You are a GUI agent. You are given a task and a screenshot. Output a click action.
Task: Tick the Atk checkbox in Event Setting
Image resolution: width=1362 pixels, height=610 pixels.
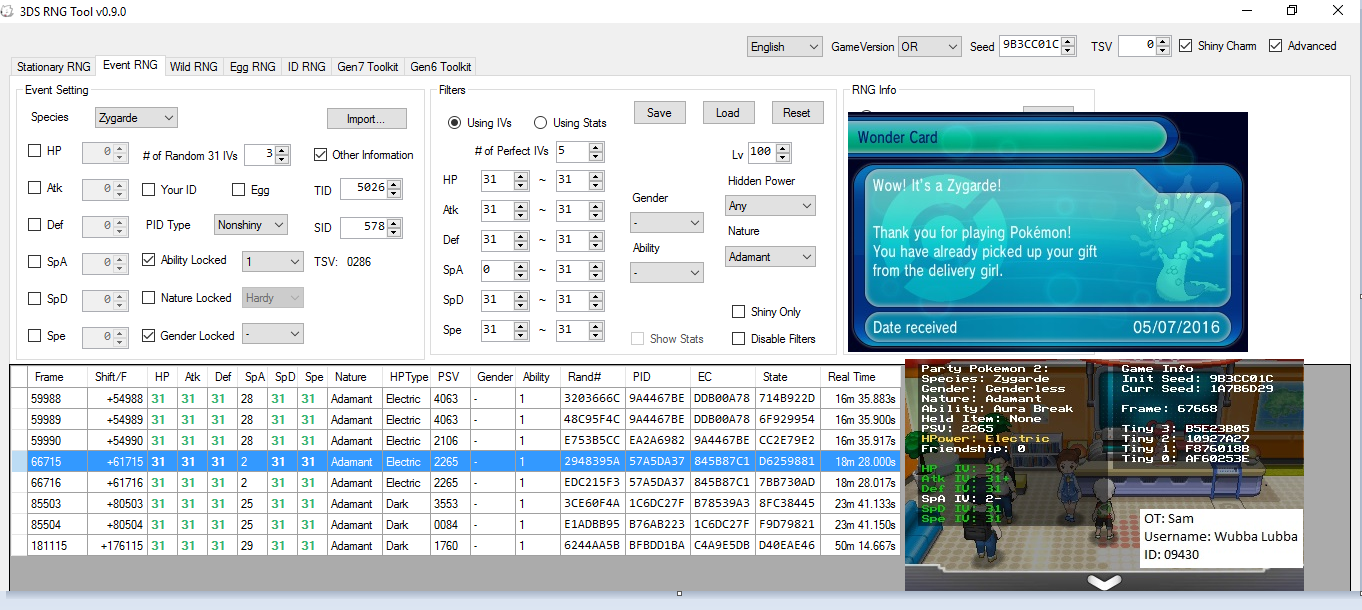click(x=35, y=188)
